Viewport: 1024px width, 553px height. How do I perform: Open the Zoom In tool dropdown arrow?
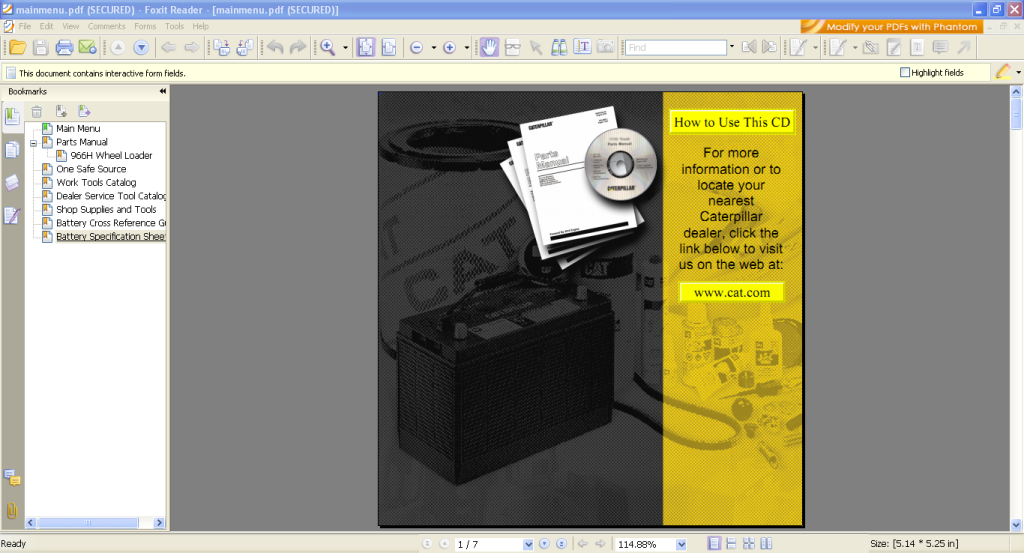[345, 47]
